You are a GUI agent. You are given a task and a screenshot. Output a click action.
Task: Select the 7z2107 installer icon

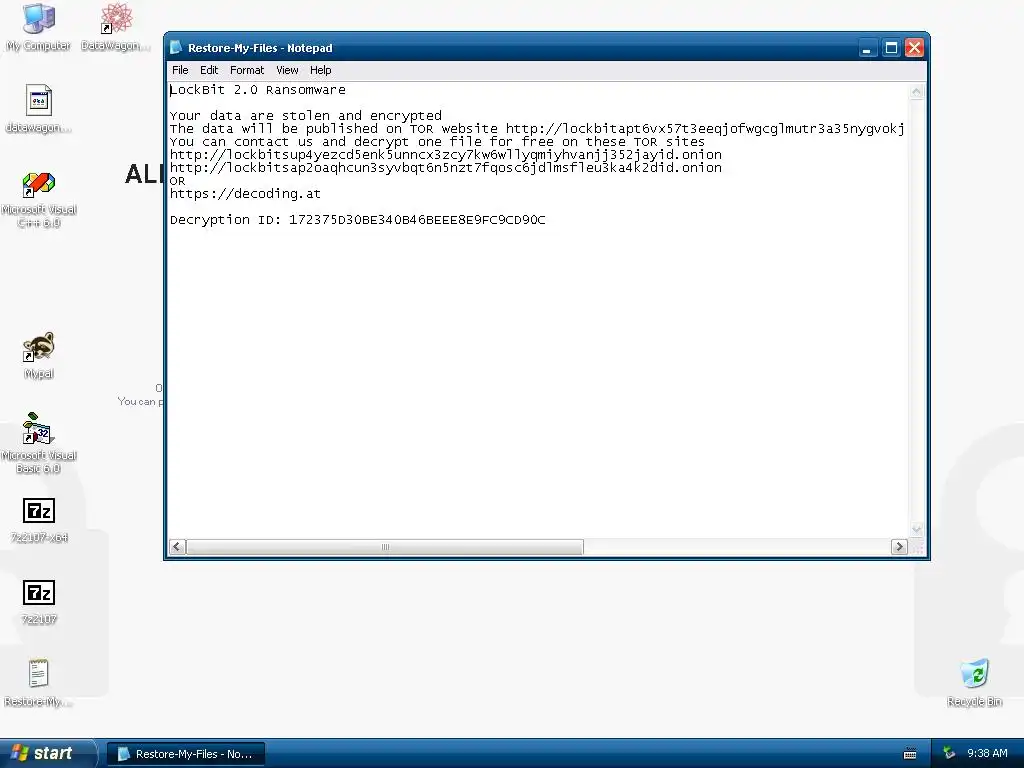coord(39,602)
